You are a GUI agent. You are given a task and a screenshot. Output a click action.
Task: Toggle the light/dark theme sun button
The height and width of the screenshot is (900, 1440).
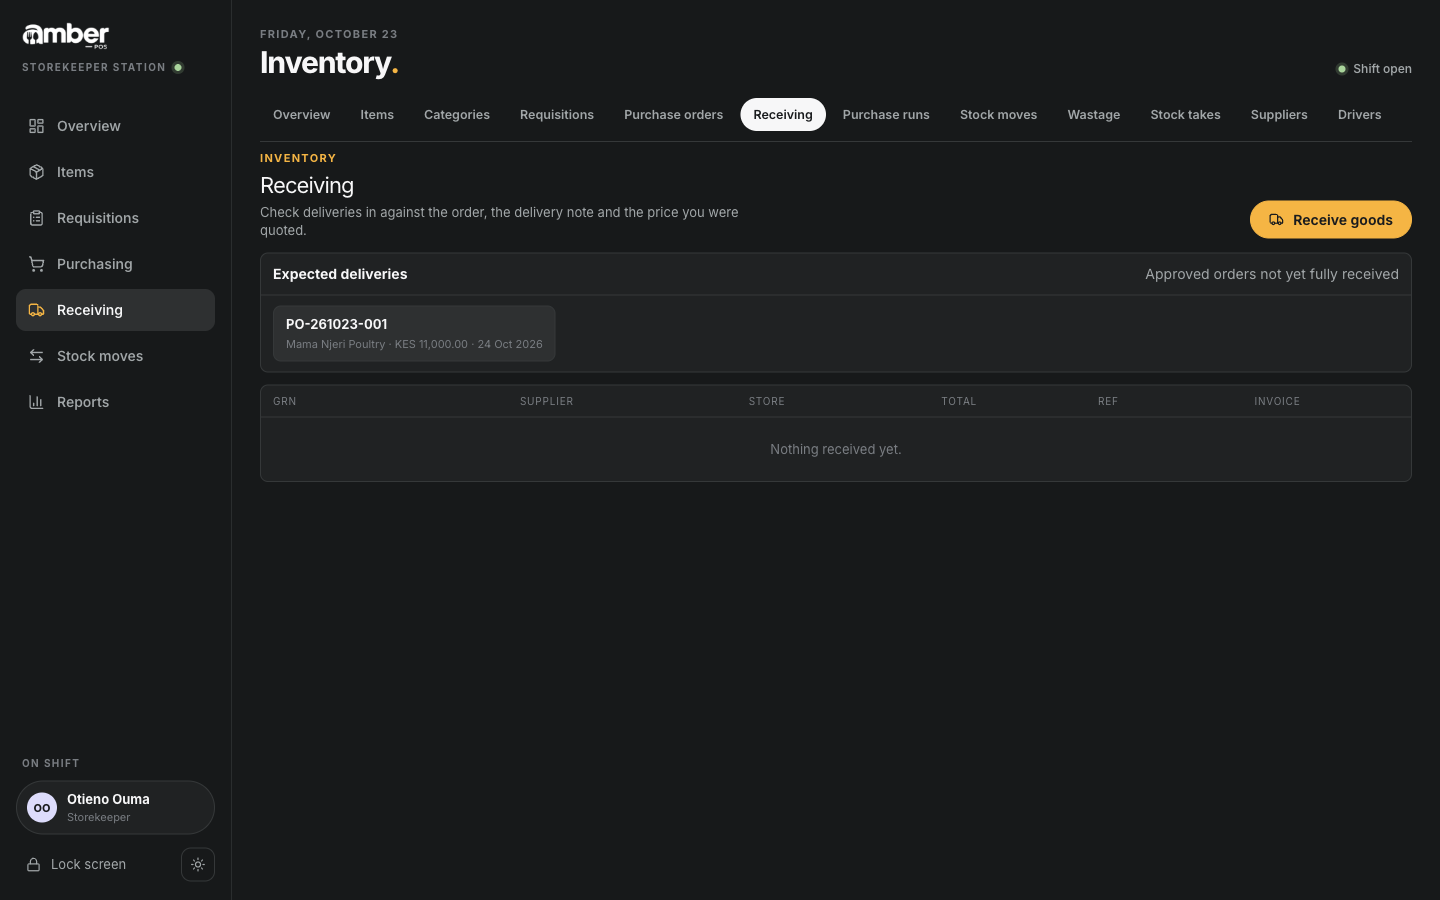(x=198, y=865)
